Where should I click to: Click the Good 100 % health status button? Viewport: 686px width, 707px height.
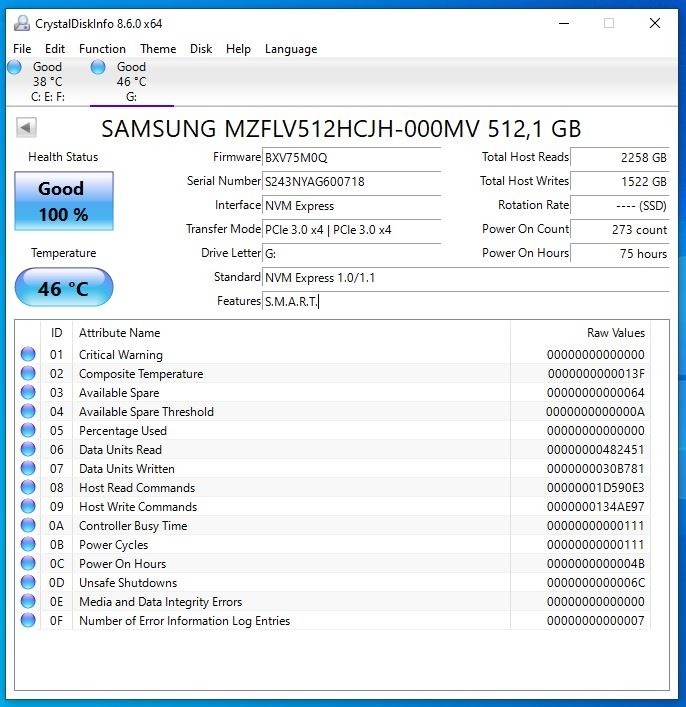[64, 201]
